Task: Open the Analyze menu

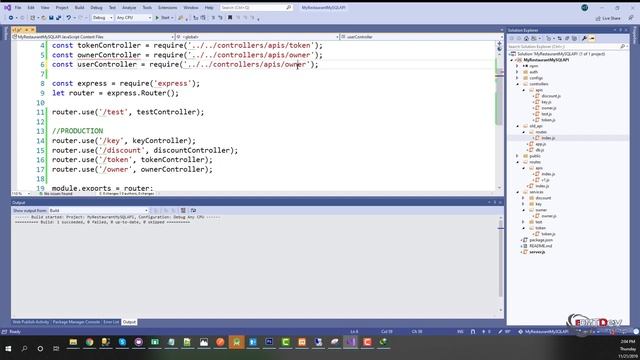Action: coord(129,8)
